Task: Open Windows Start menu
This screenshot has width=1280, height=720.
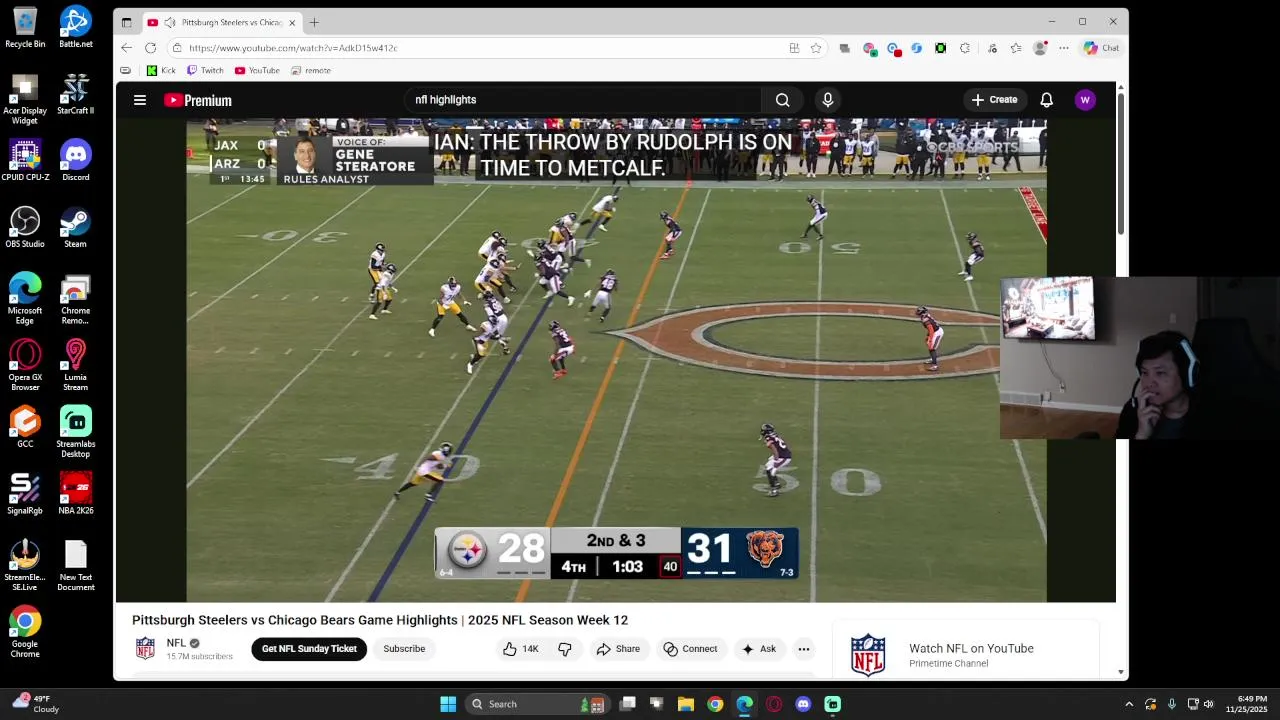Action: pos(448,704)
